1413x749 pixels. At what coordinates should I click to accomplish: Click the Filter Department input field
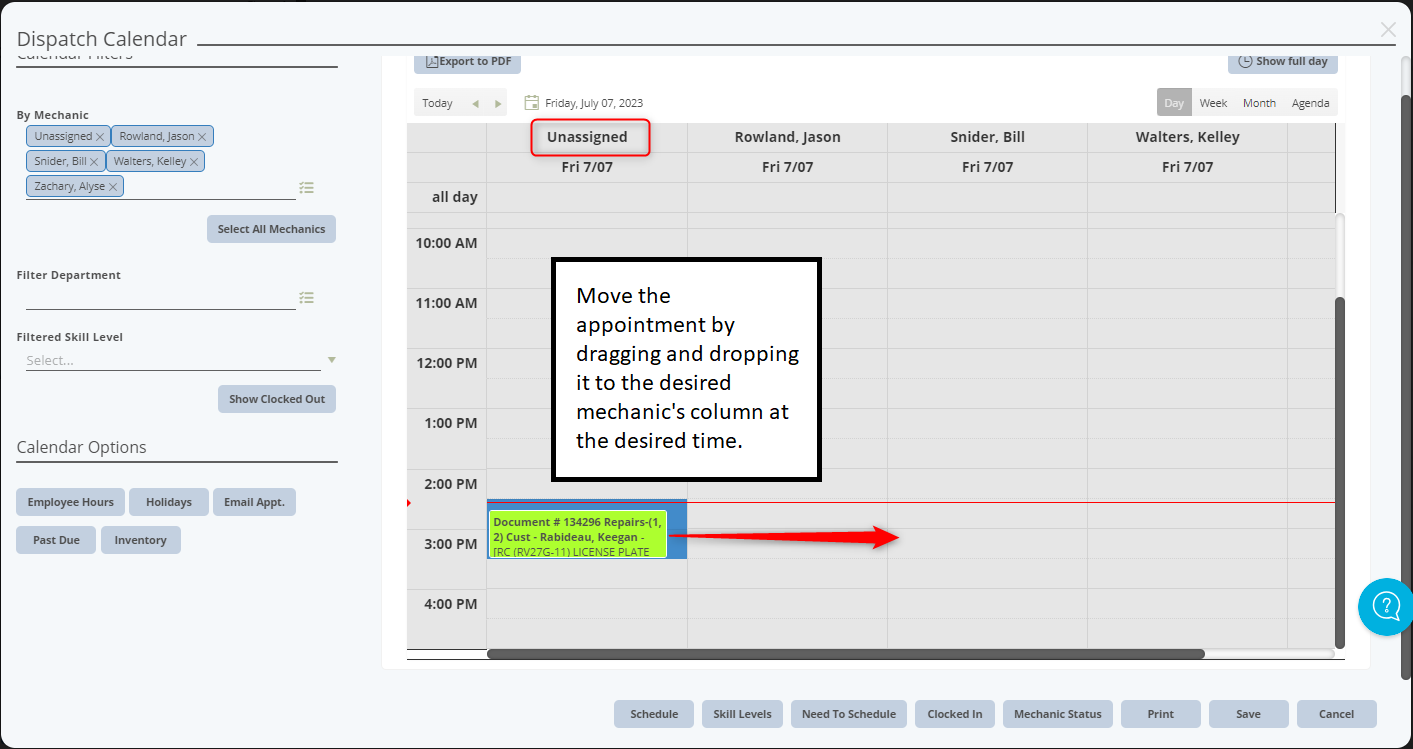[x=161, y=298]
